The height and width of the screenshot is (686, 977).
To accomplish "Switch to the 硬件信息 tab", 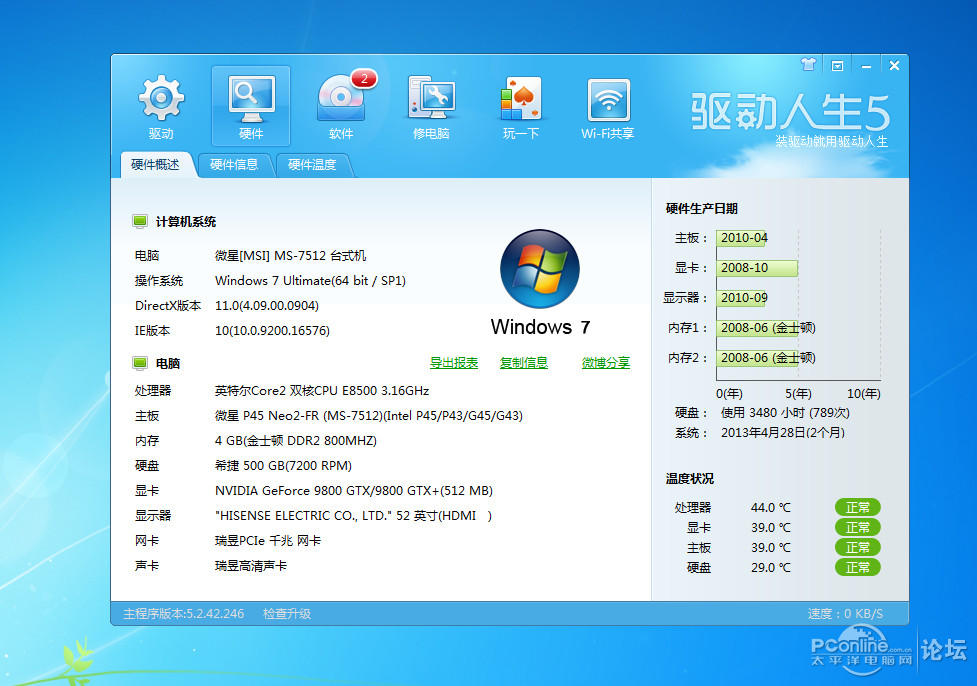I will pos(234,164).
